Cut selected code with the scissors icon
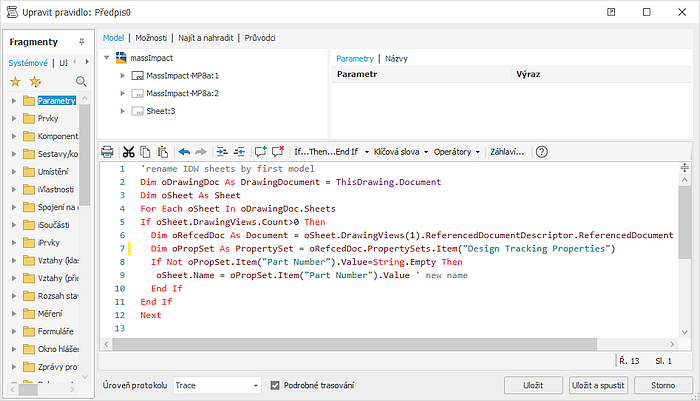 [128, 152]
